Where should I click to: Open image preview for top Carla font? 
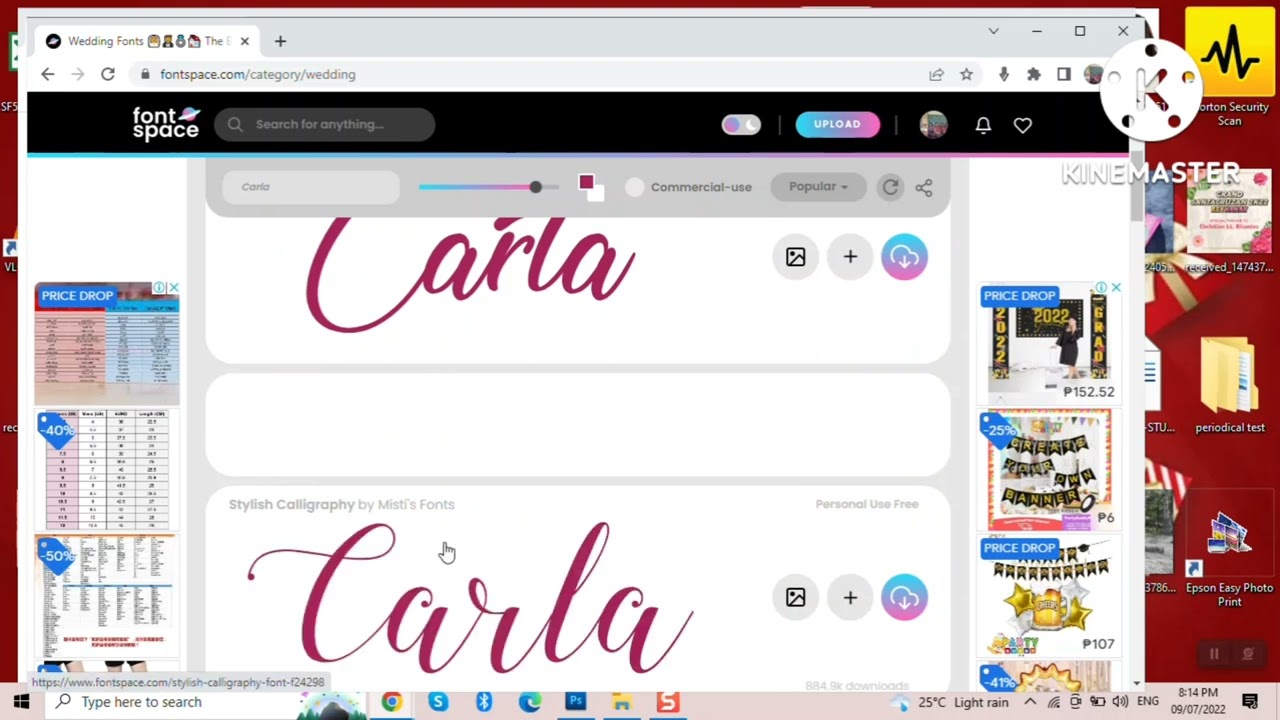(795, 257)
